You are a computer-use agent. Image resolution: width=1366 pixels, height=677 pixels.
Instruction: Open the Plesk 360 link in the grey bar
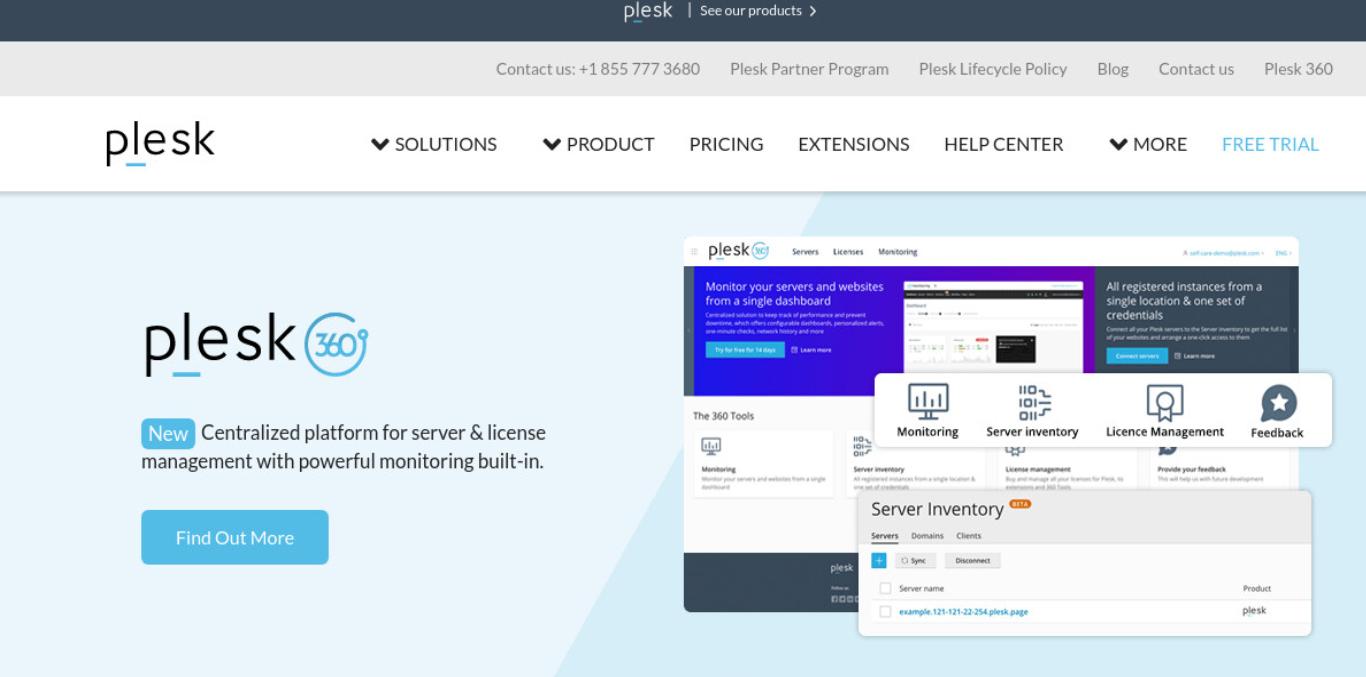[x=1298, y=69]
